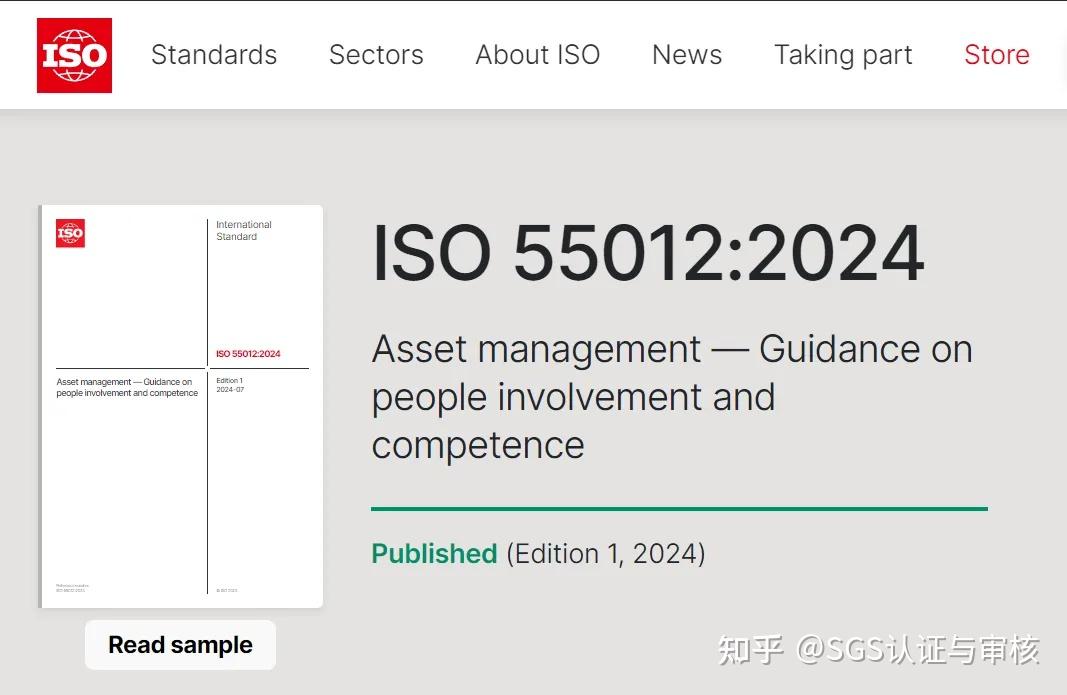Open the Store section
This screenshot has width=1067, height=695.
[x=996, y=55]
